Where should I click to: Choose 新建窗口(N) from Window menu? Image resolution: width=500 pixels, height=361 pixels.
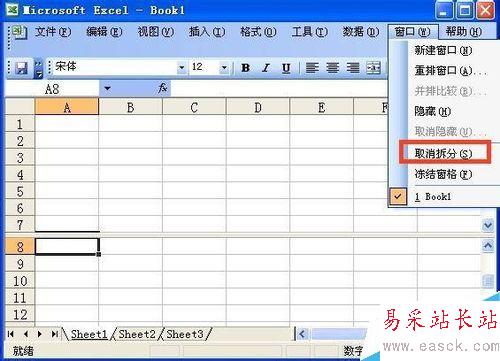tap(443, 51)
